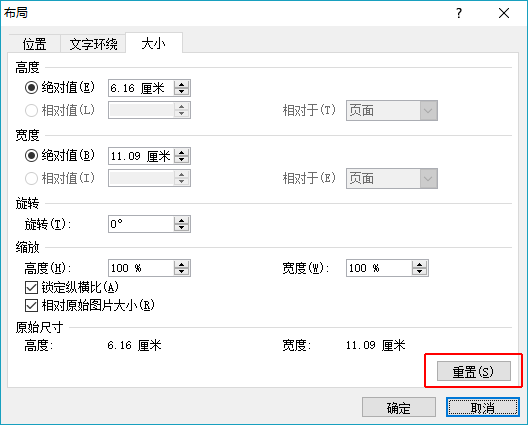Screen dimensions: 529x425
Task: Click the 重置(S) button
Action: point(474,371)
